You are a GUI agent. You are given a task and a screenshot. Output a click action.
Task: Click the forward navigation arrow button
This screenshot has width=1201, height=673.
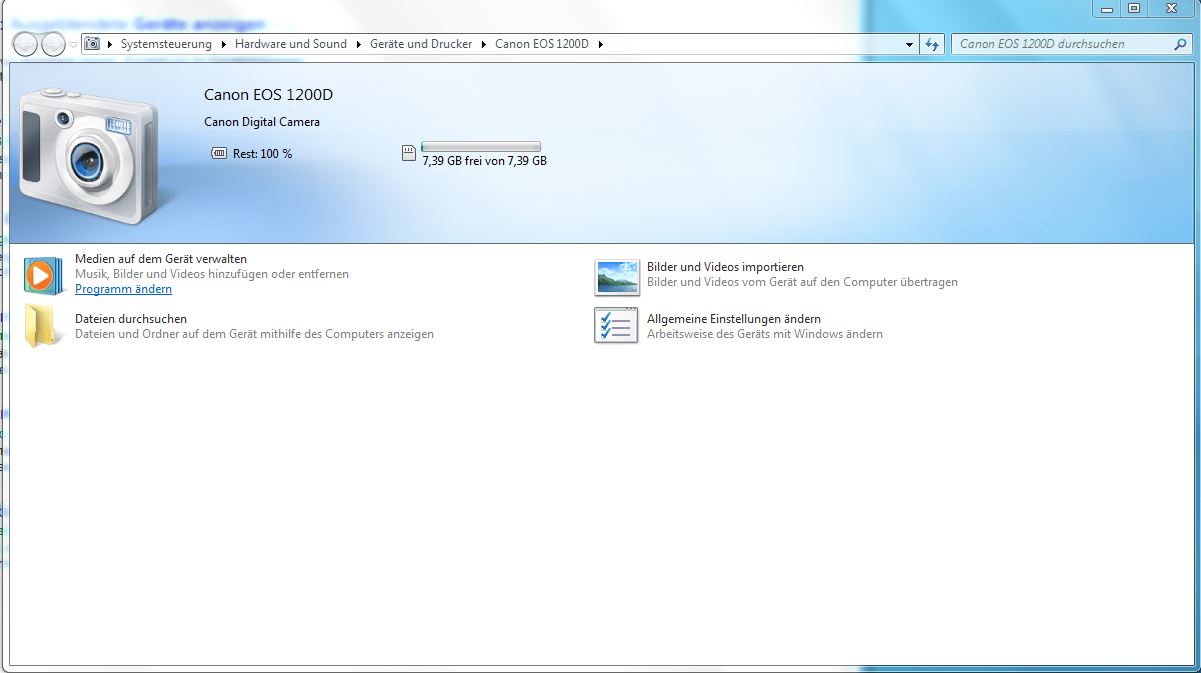pos(52,44)
